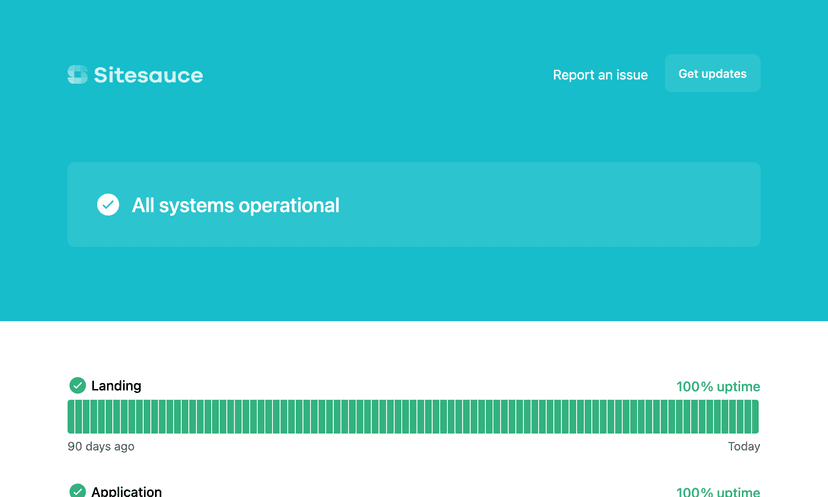The image size is (828, 497).
Task: Click the rightmost bar in Landing uptime chart
Action: point(755,417)
